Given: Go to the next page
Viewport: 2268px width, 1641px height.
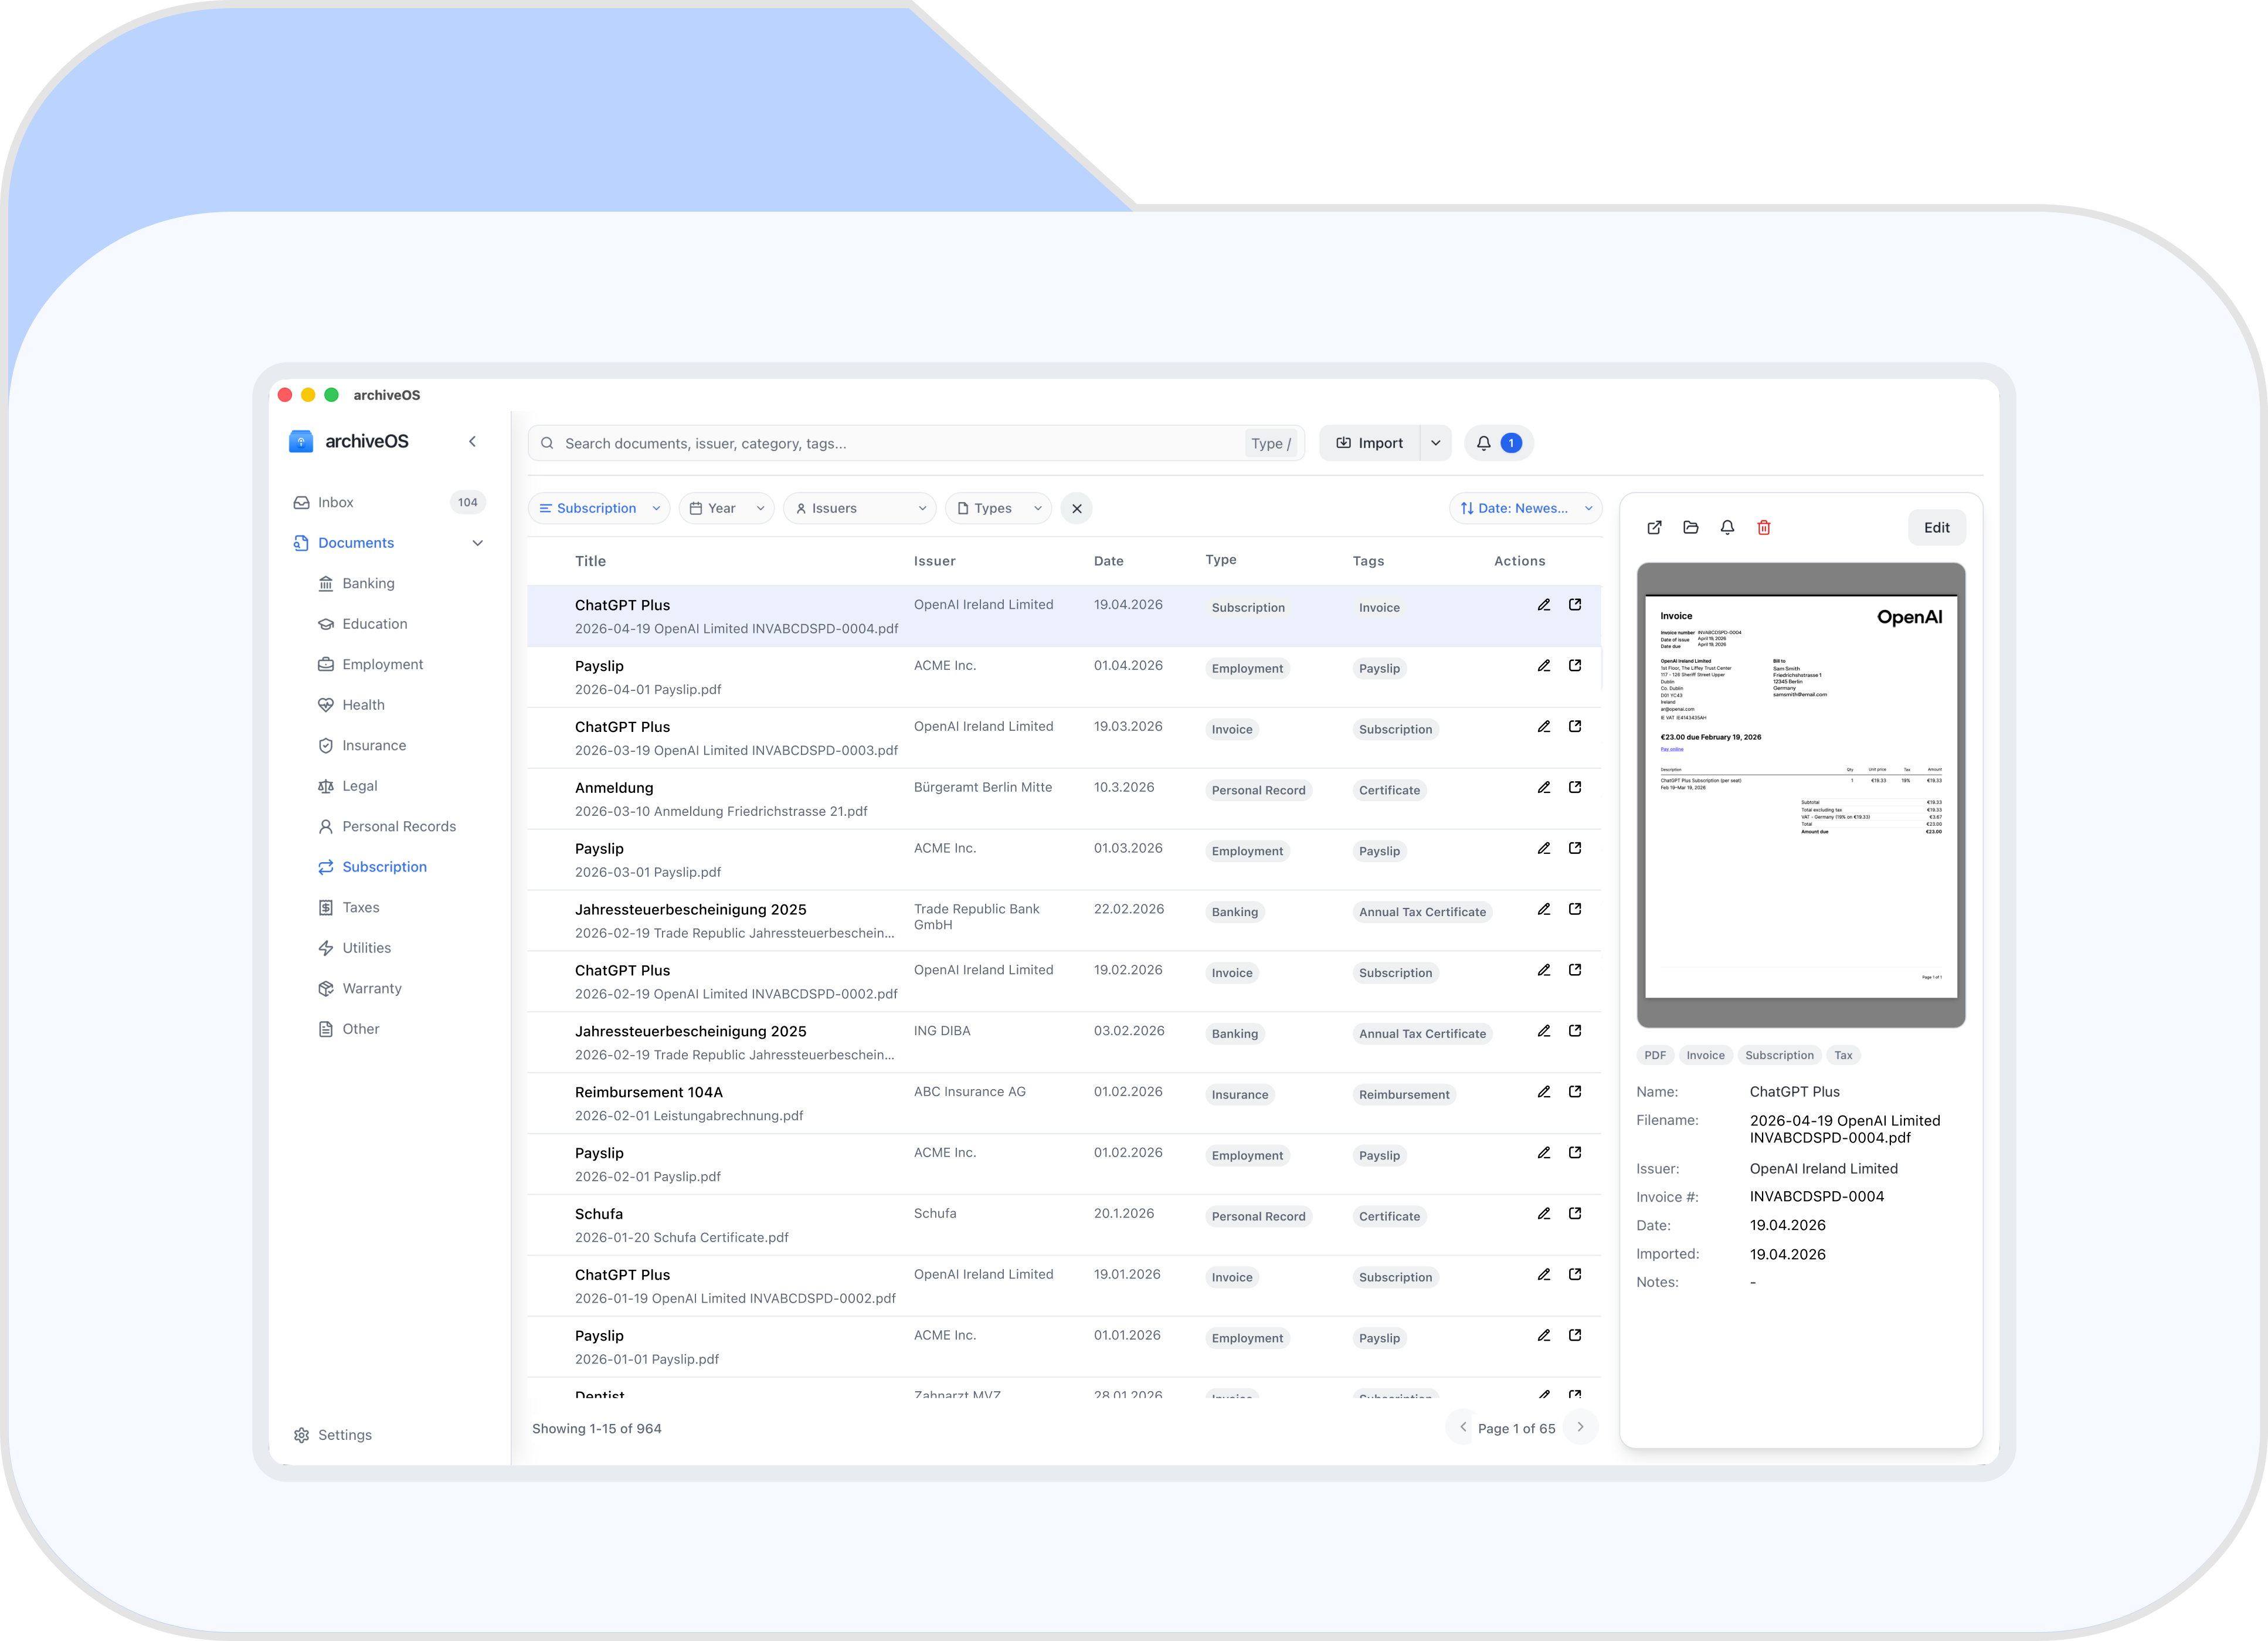Looking at the screenshot, I should click(1580, 1427).
